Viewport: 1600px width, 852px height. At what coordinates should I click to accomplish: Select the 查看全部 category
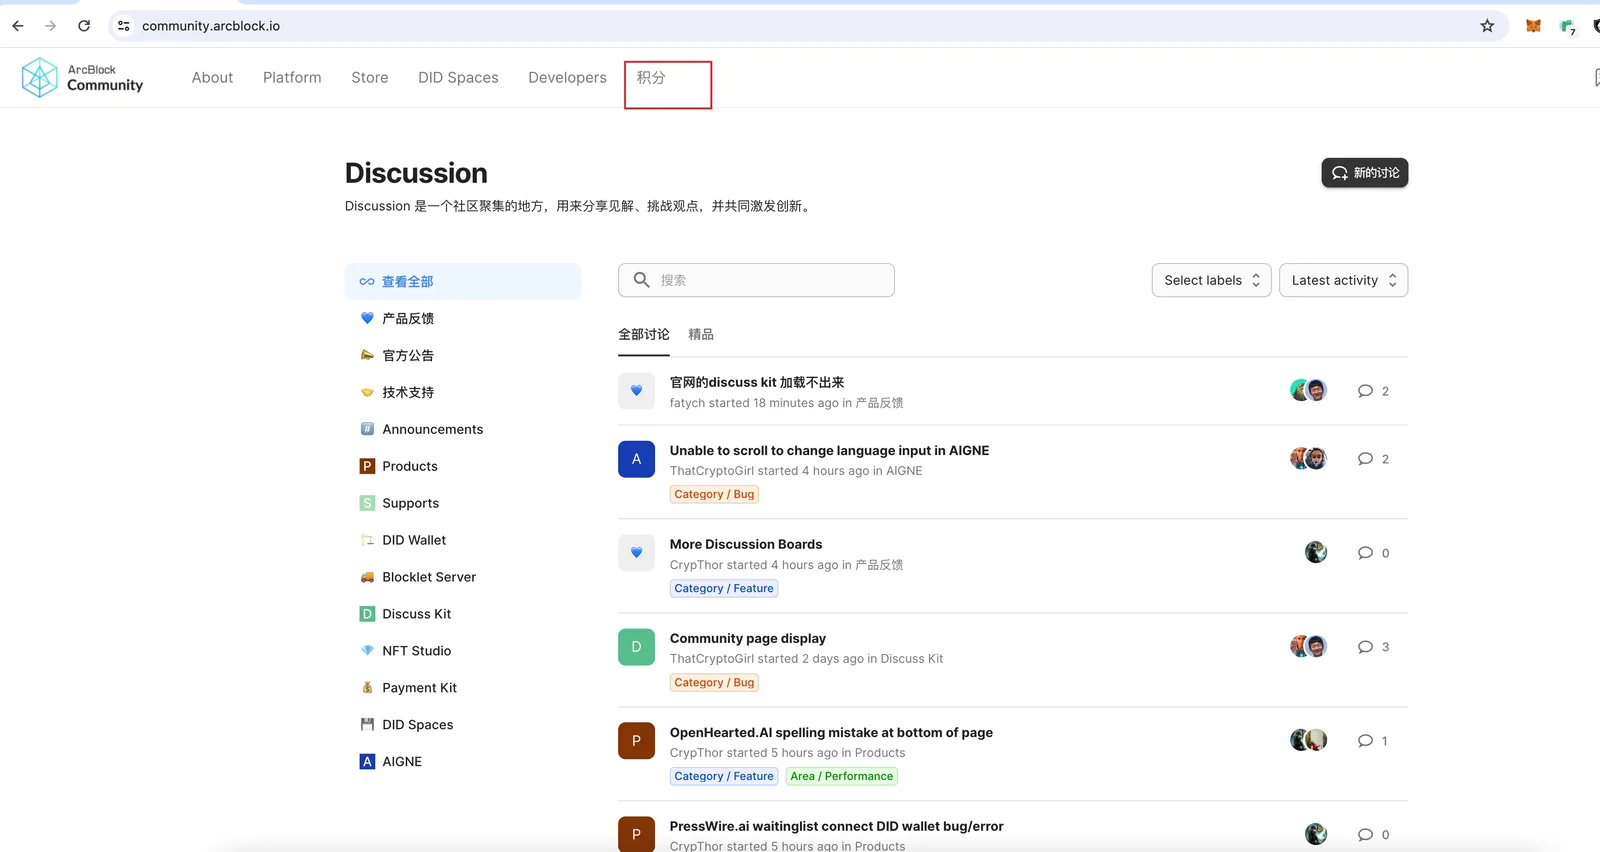pyautogui.click(x=463, y=282)
